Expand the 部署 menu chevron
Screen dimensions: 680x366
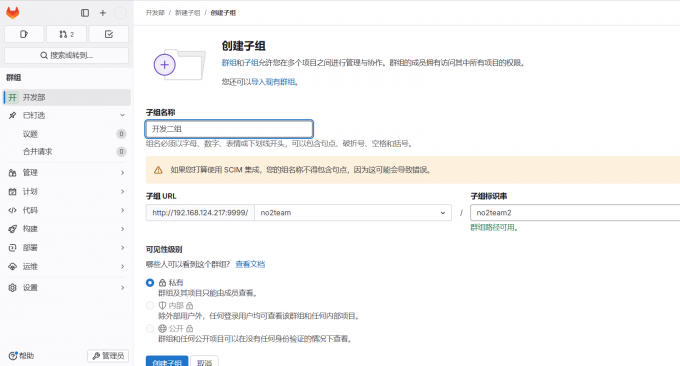click(122, 248)
